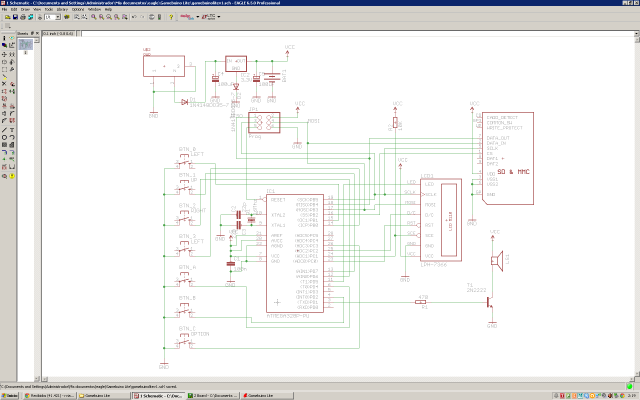Select the Add part tool
Viewport: 640px width, 400px height.
tap(12, 84)
